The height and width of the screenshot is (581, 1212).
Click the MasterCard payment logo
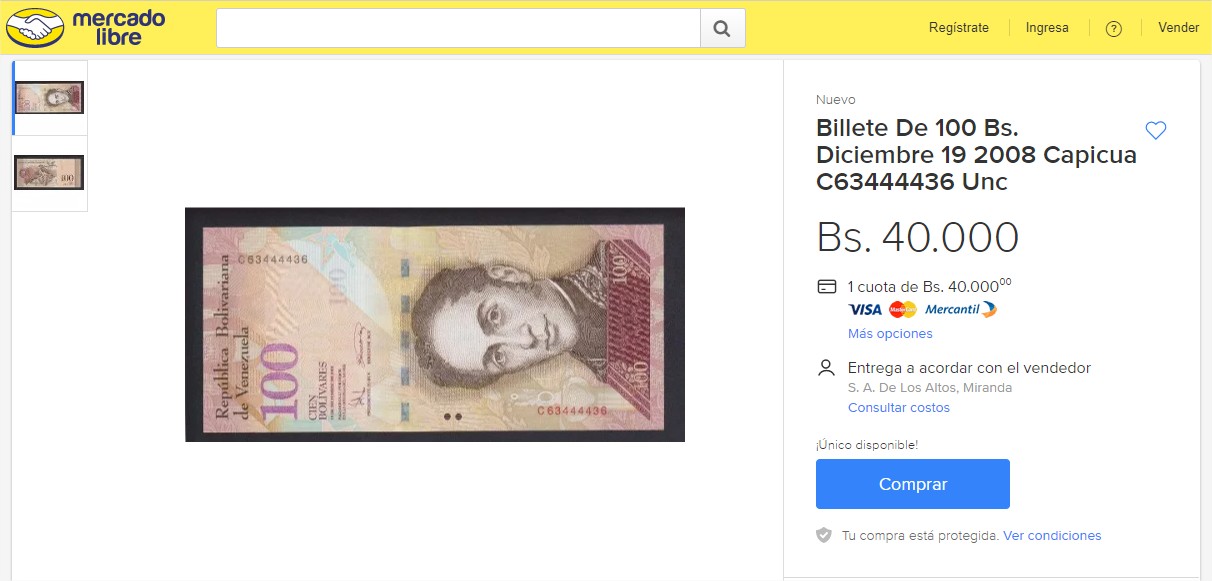point(903,309)
